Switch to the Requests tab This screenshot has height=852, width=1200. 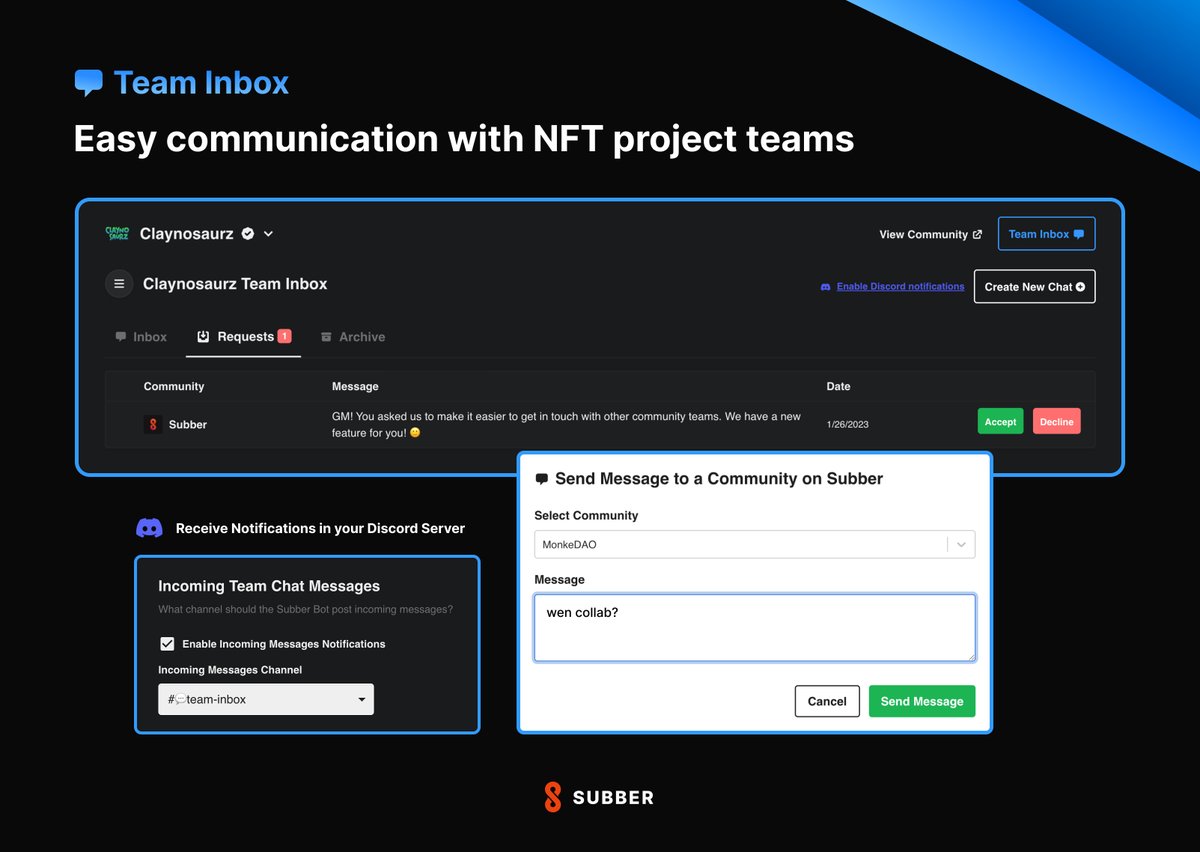[x=244, y=337]
